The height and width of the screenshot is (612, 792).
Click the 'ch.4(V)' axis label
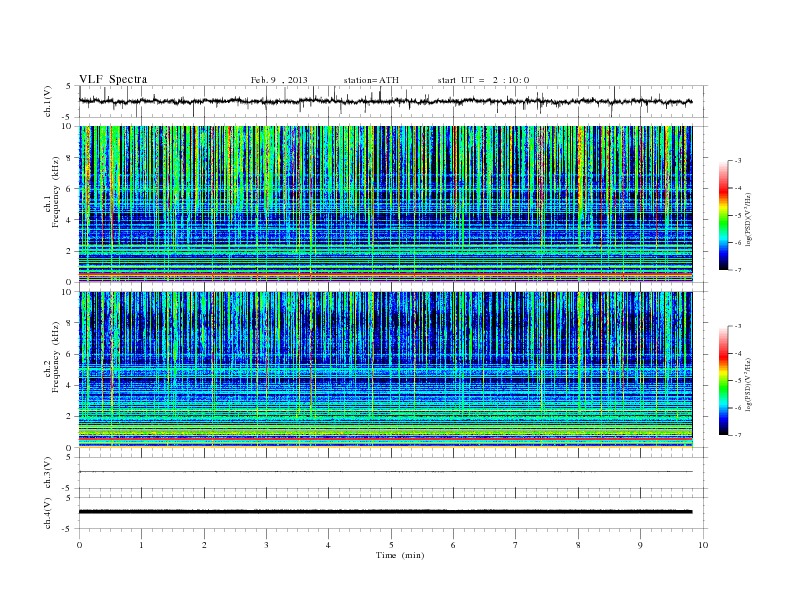pyautogui.click(x=48, y=513)
